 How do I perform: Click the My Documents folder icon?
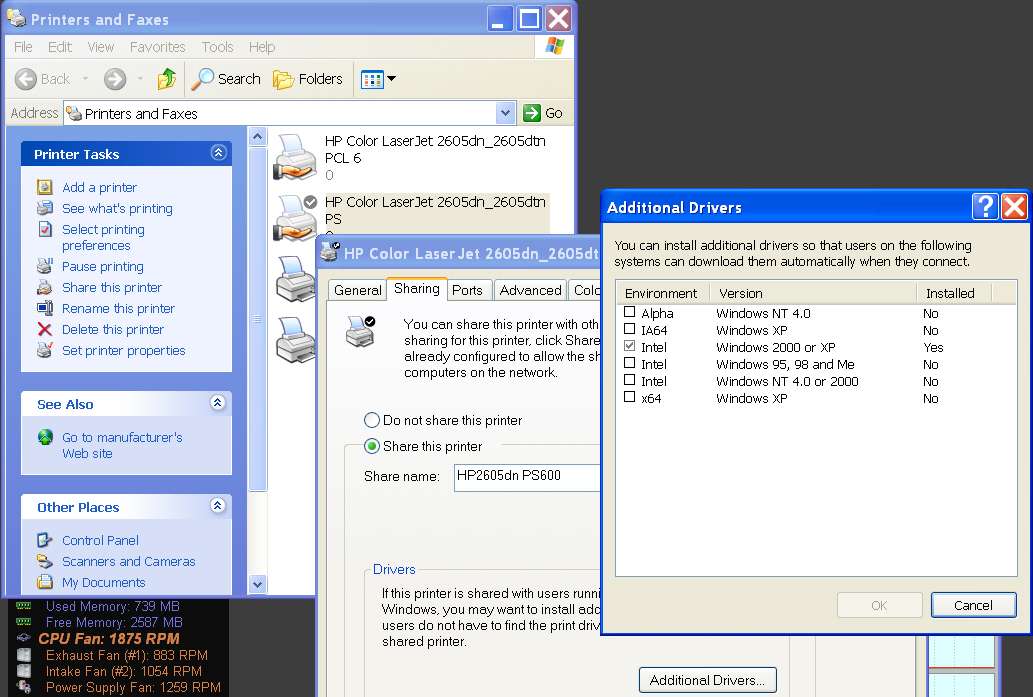pos(45,582)
